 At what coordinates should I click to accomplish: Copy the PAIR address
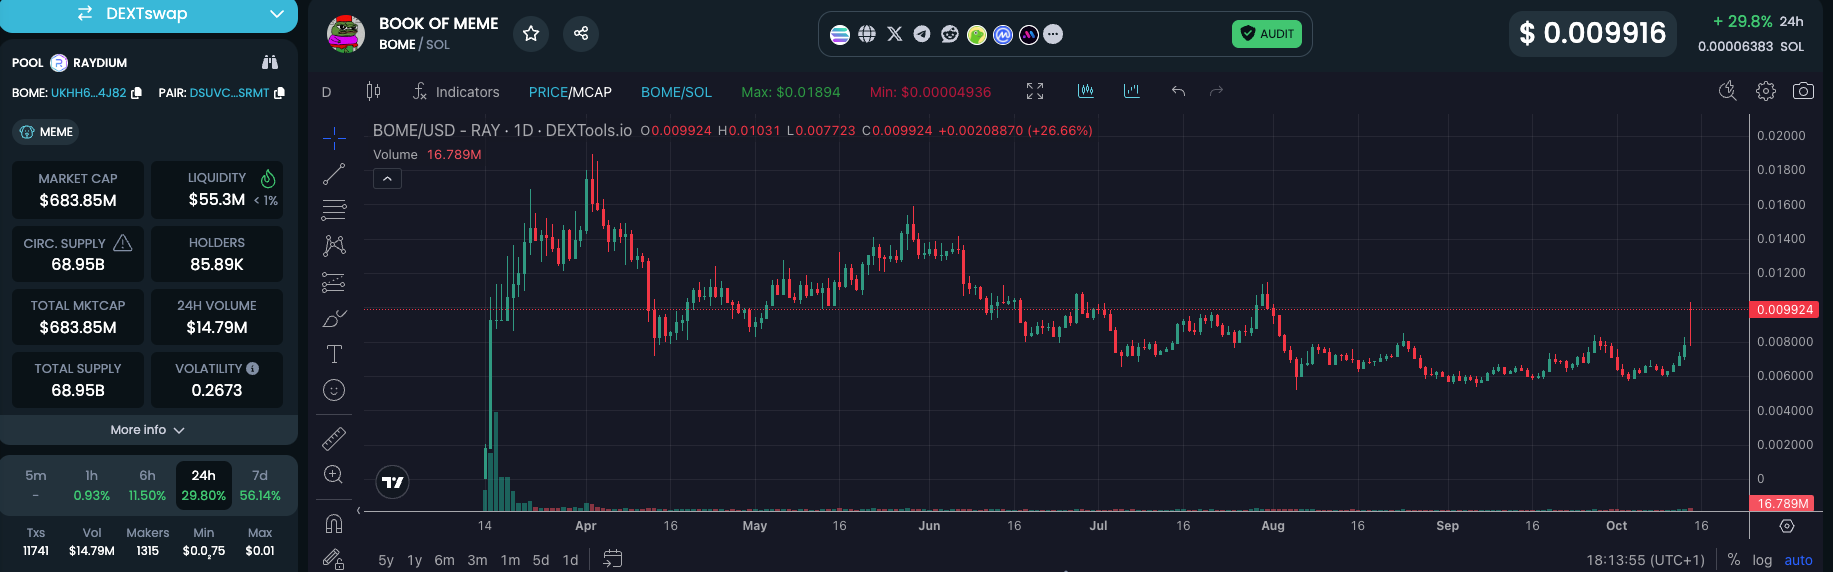click(x=279, y=93)
